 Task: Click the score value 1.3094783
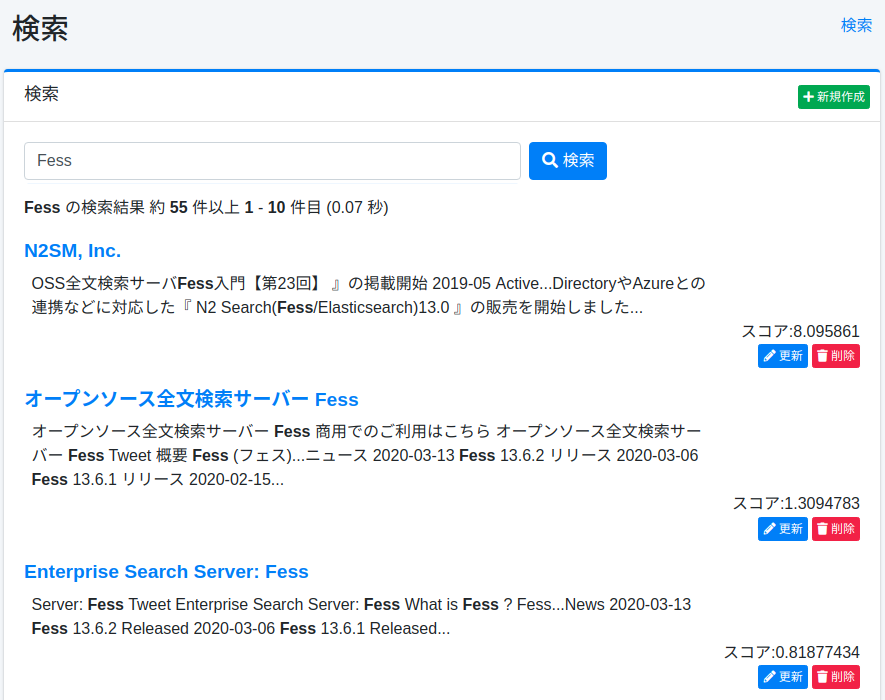point(821,503)
